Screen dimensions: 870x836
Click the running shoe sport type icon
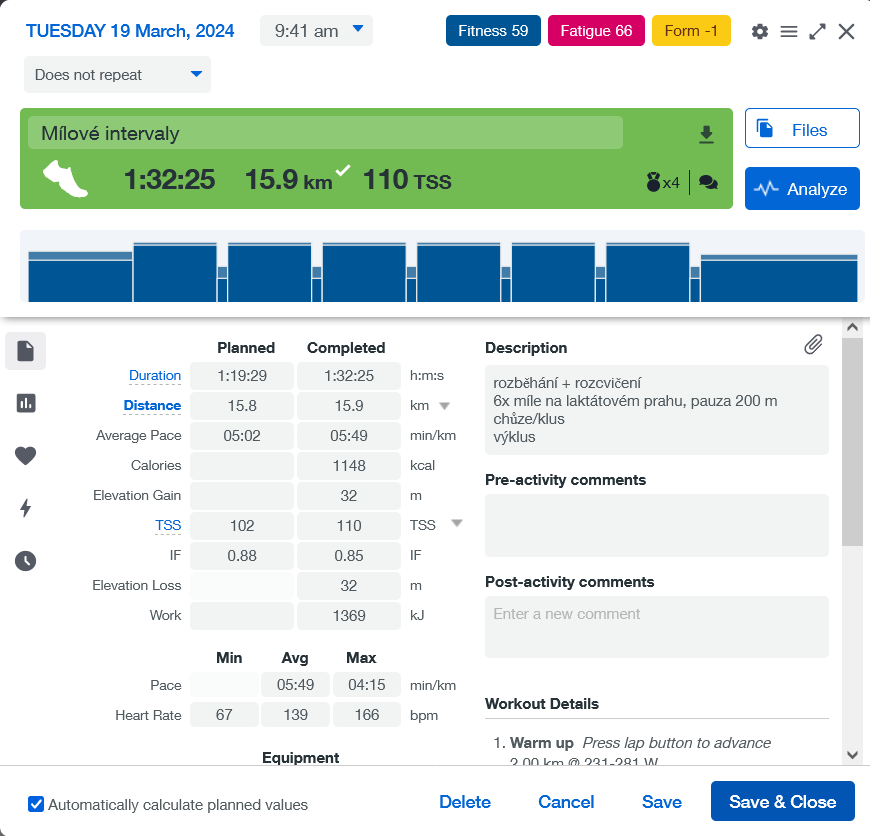pyautogui.click(x=65, y=179)
